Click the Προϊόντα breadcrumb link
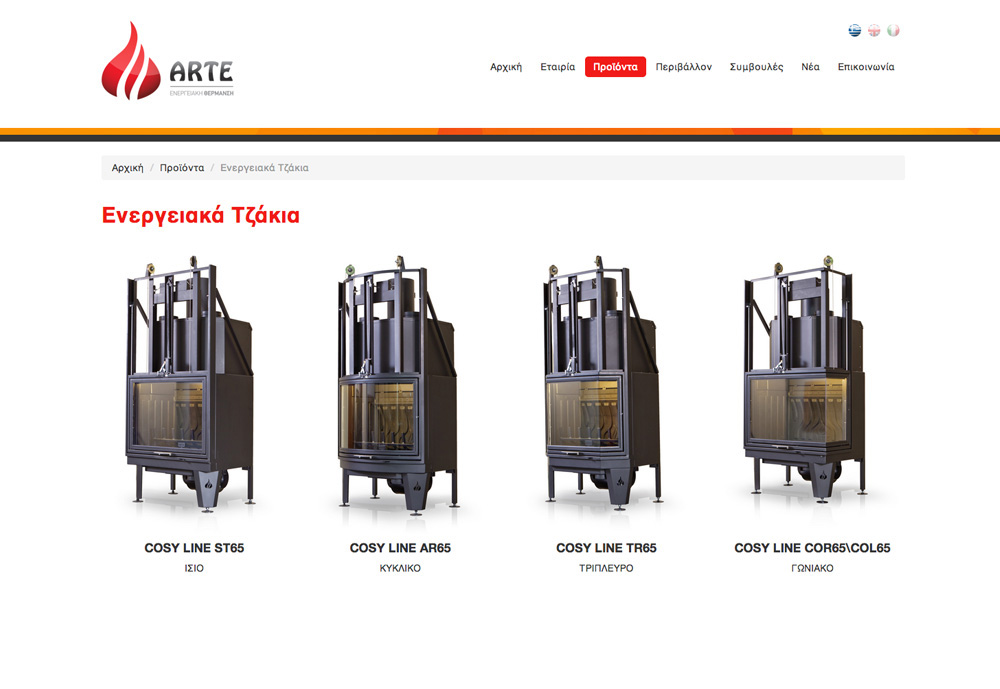 point(182,168)
